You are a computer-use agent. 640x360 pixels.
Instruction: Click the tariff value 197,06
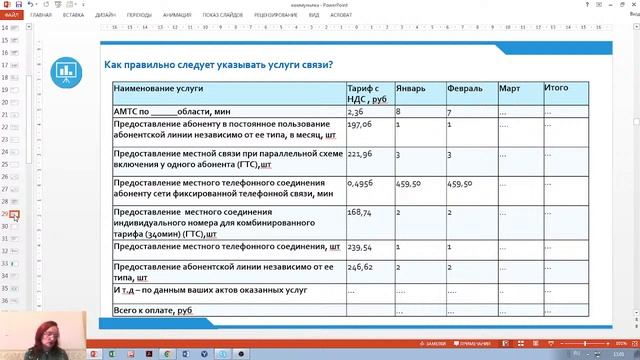[x=360, y=124]
